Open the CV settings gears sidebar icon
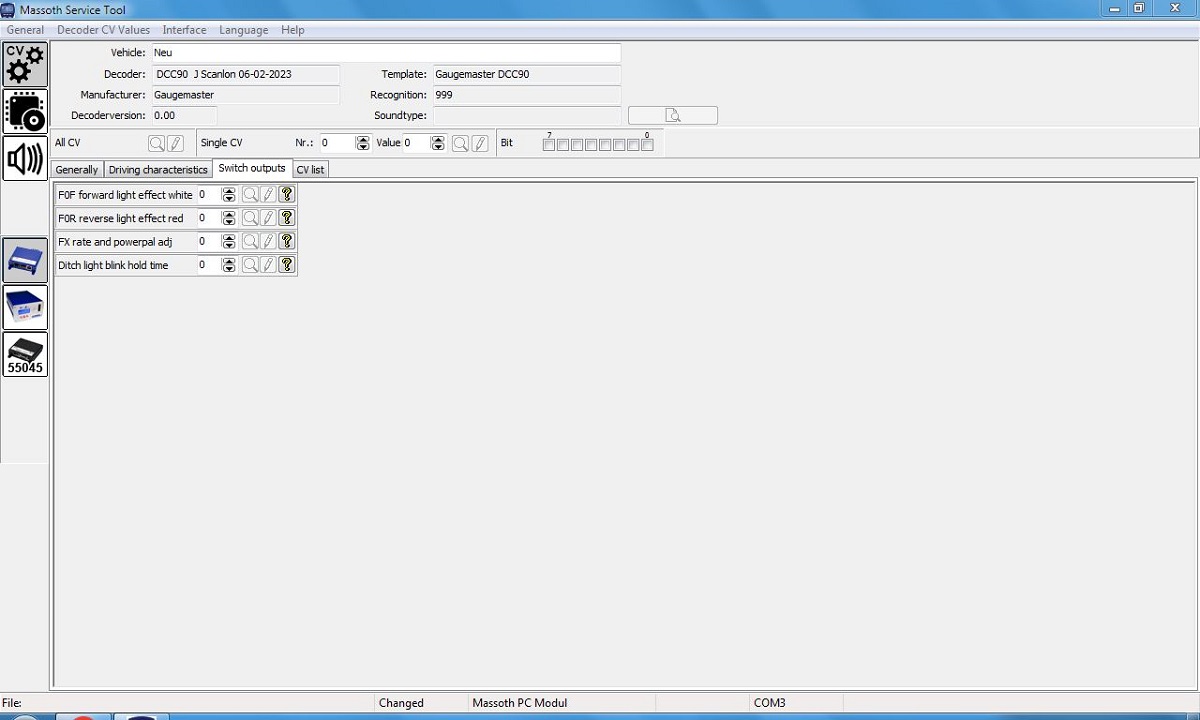This screenshot has height=720, width=1200. coord(25,64)
